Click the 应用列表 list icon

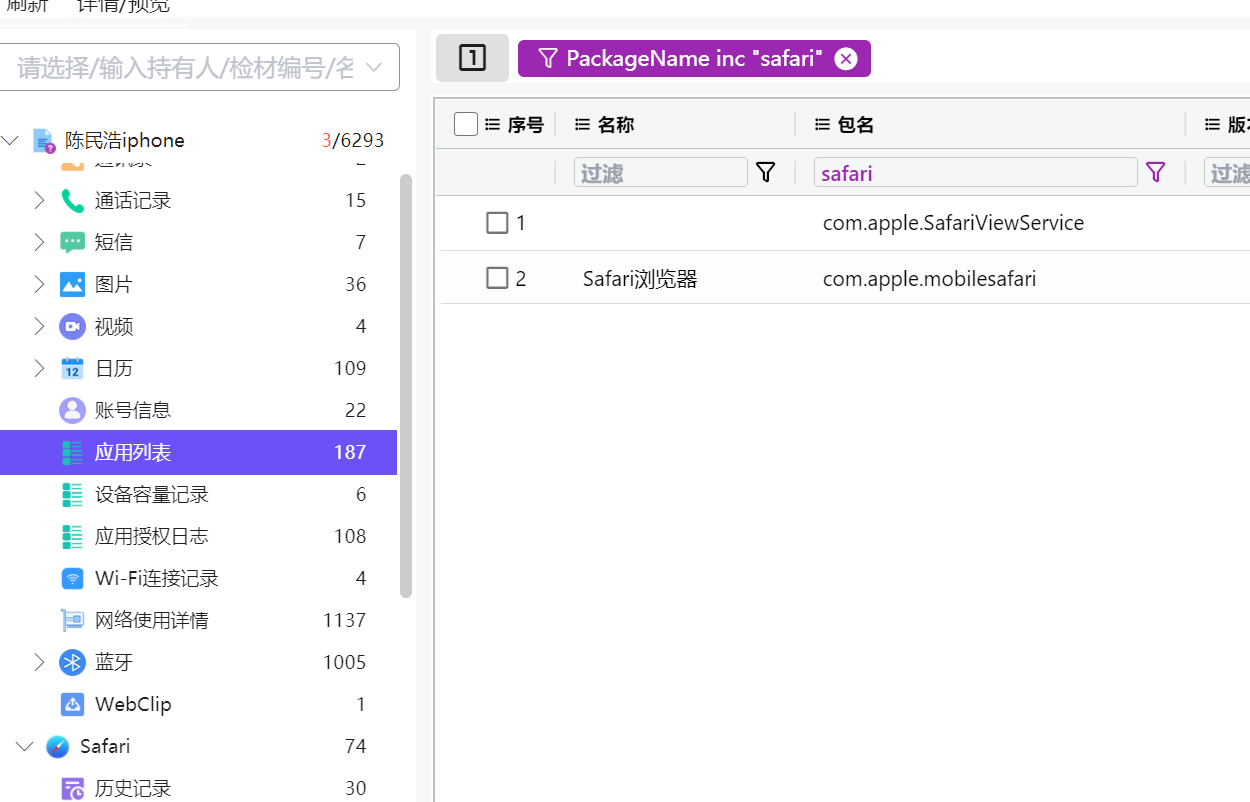pyautogui.click(x=72, y=452)
